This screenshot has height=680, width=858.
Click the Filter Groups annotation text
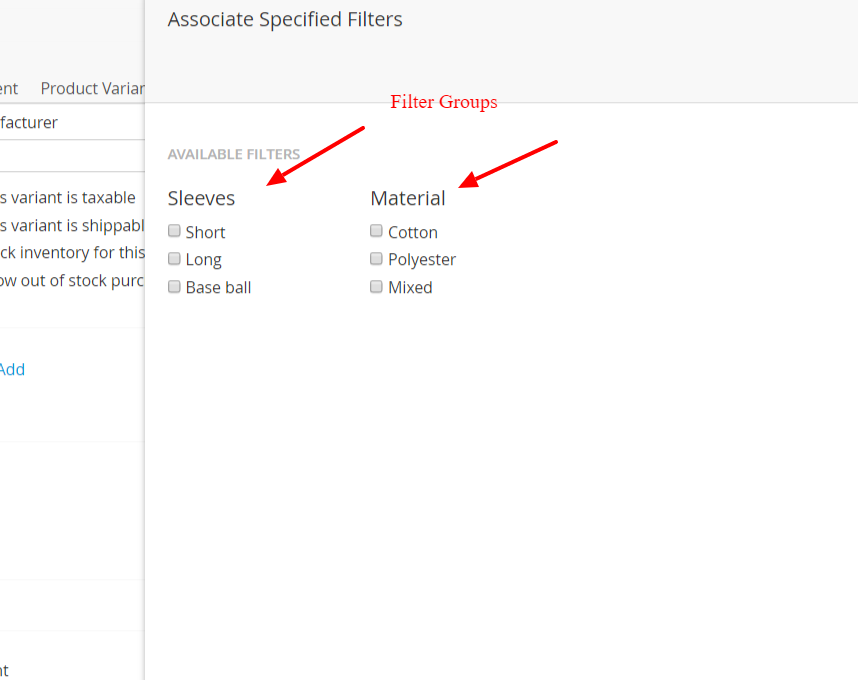(x=444, y=102)
